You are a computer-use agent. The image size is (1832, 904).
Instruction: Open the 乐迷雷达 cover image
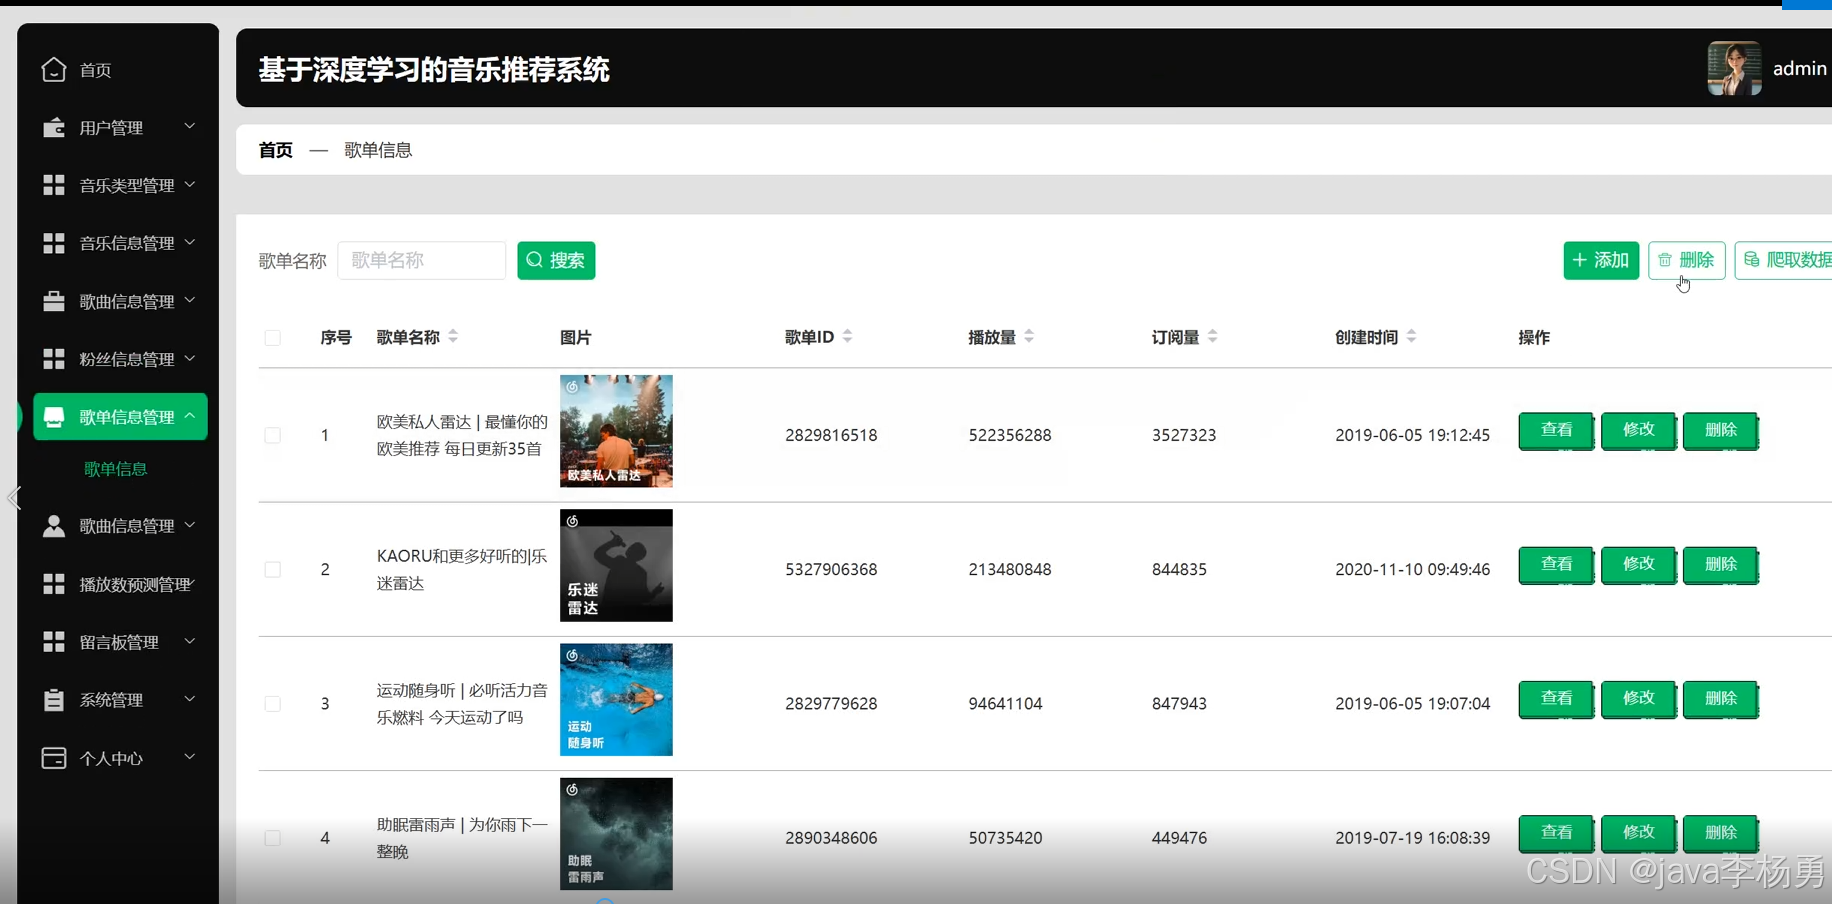click(616, 565)
